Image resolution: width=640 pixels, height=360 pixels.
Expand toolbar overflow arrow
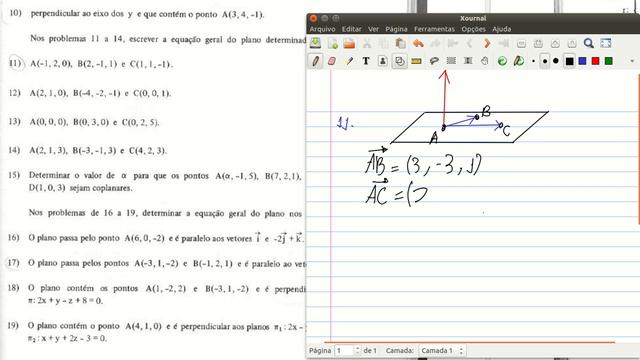coord(632,61)
